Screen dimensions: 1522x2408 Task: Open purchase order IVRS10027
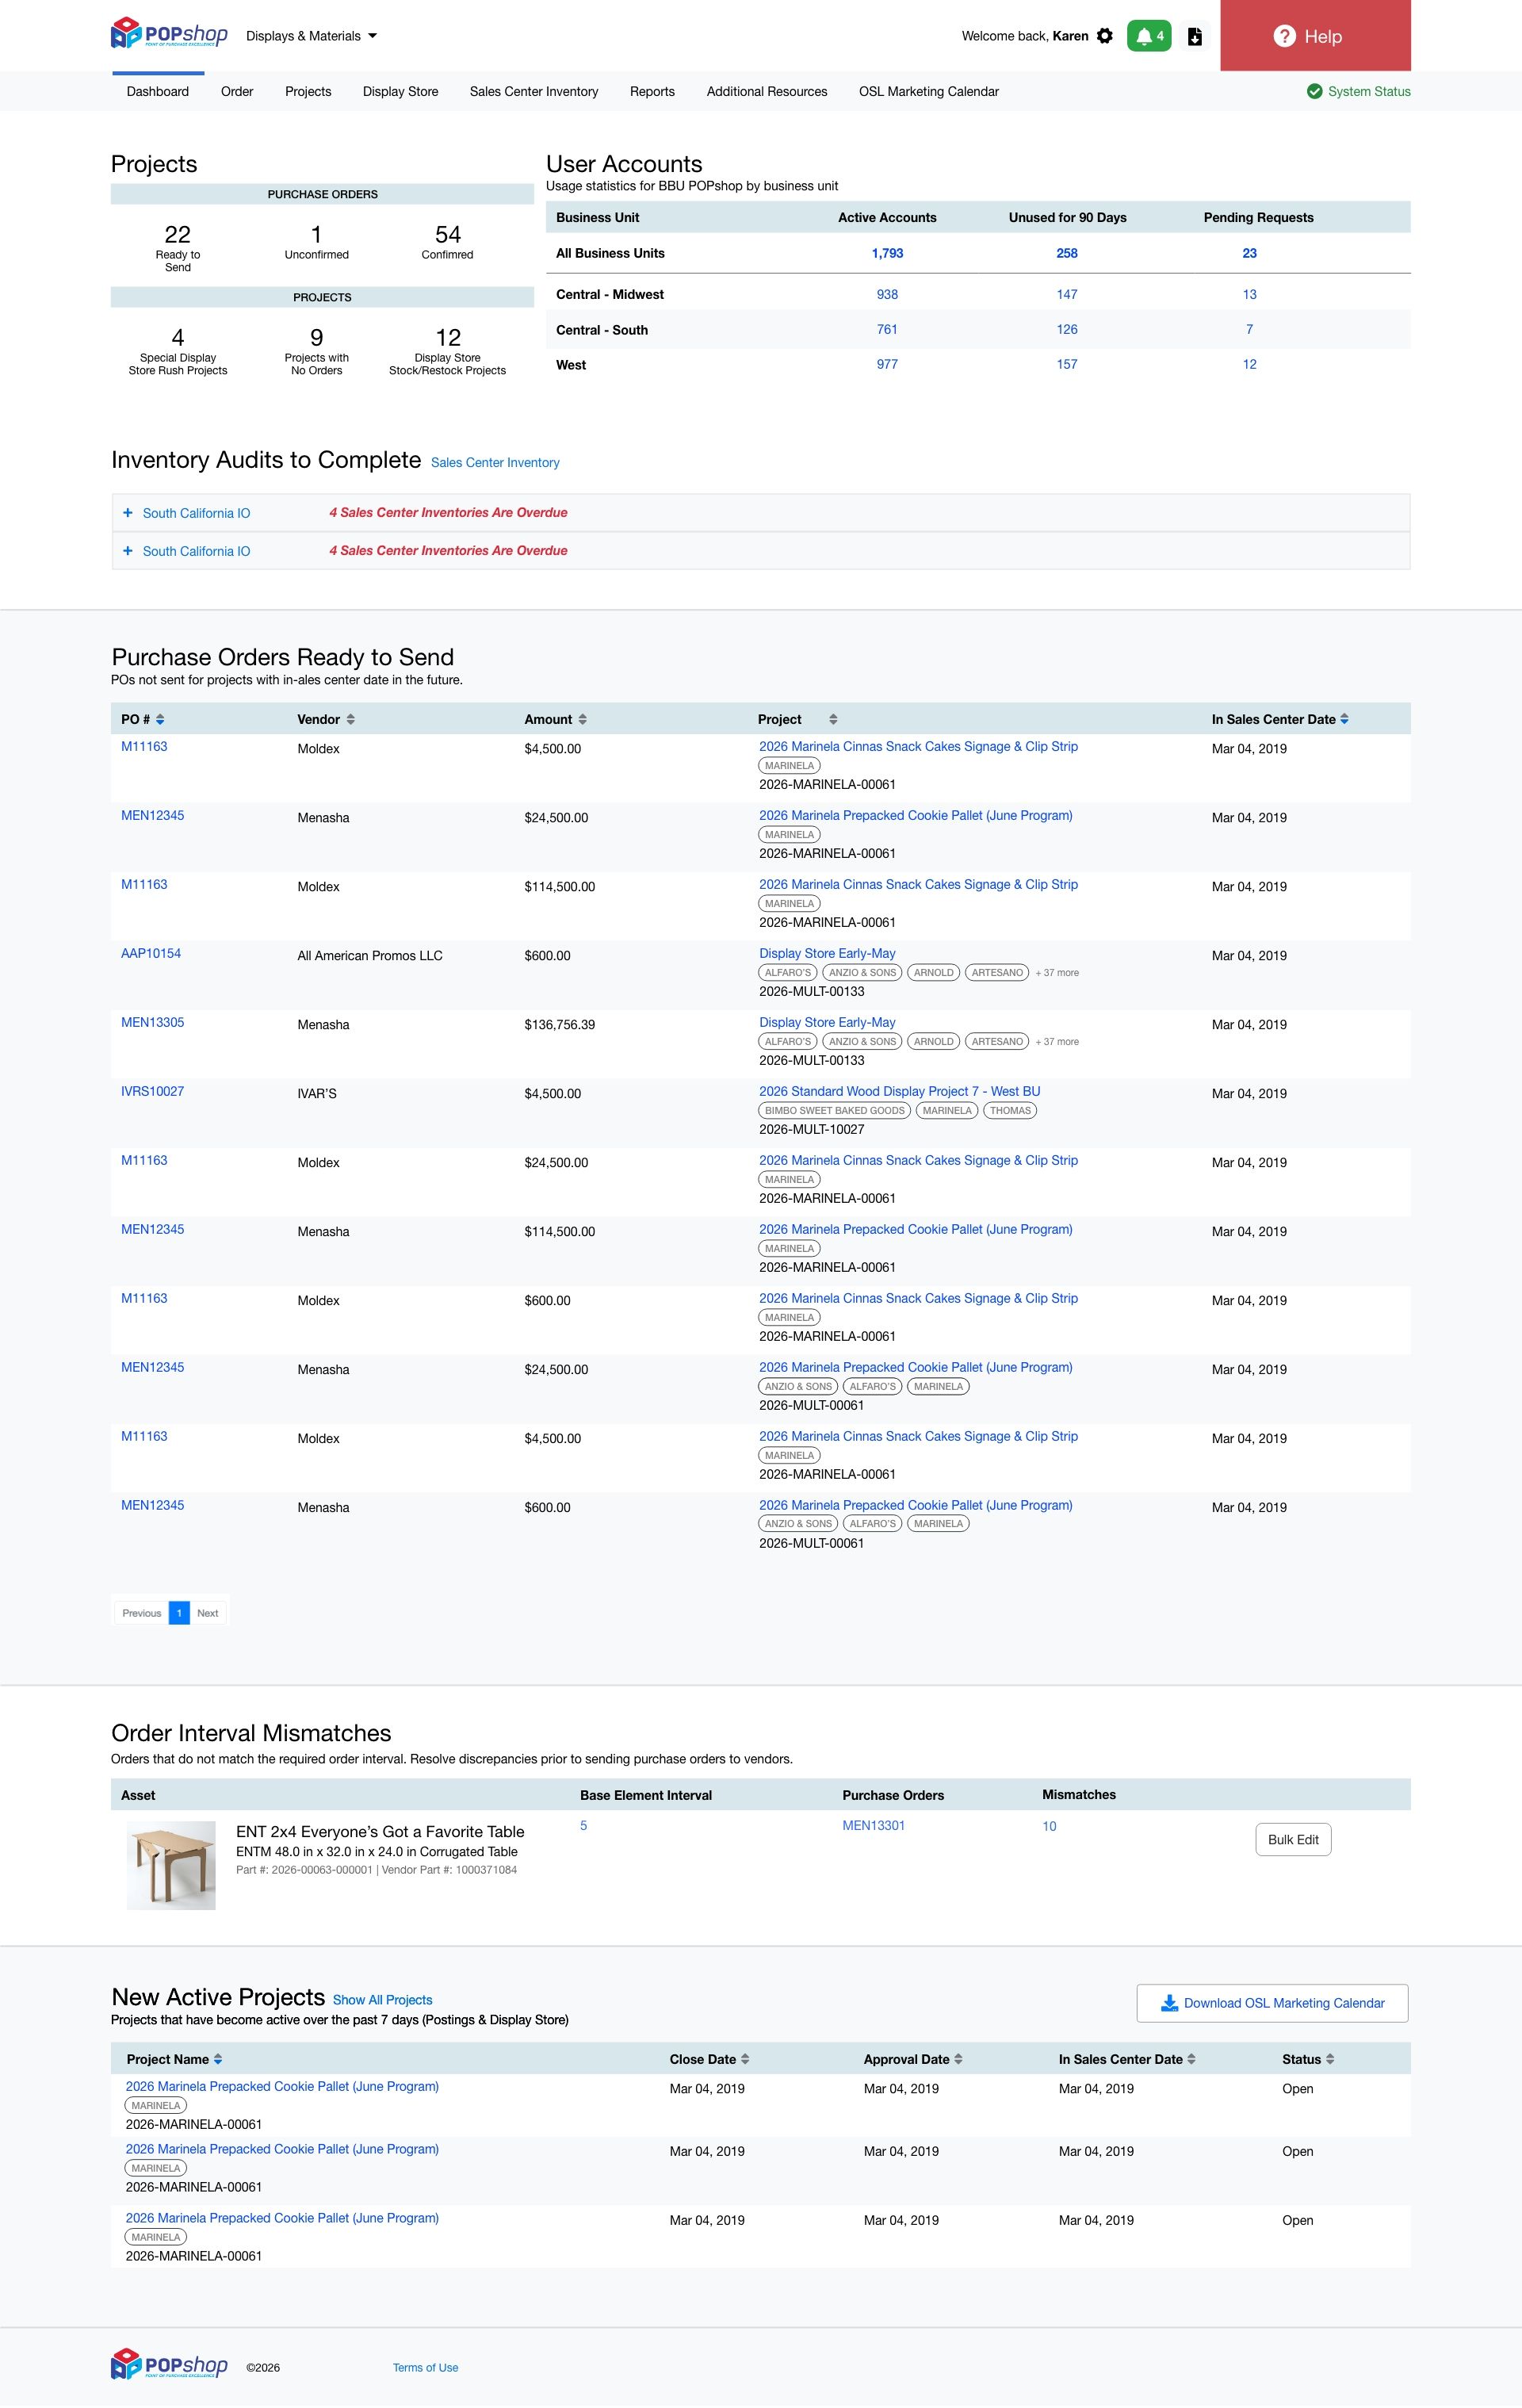click(x=152, y=1091)
